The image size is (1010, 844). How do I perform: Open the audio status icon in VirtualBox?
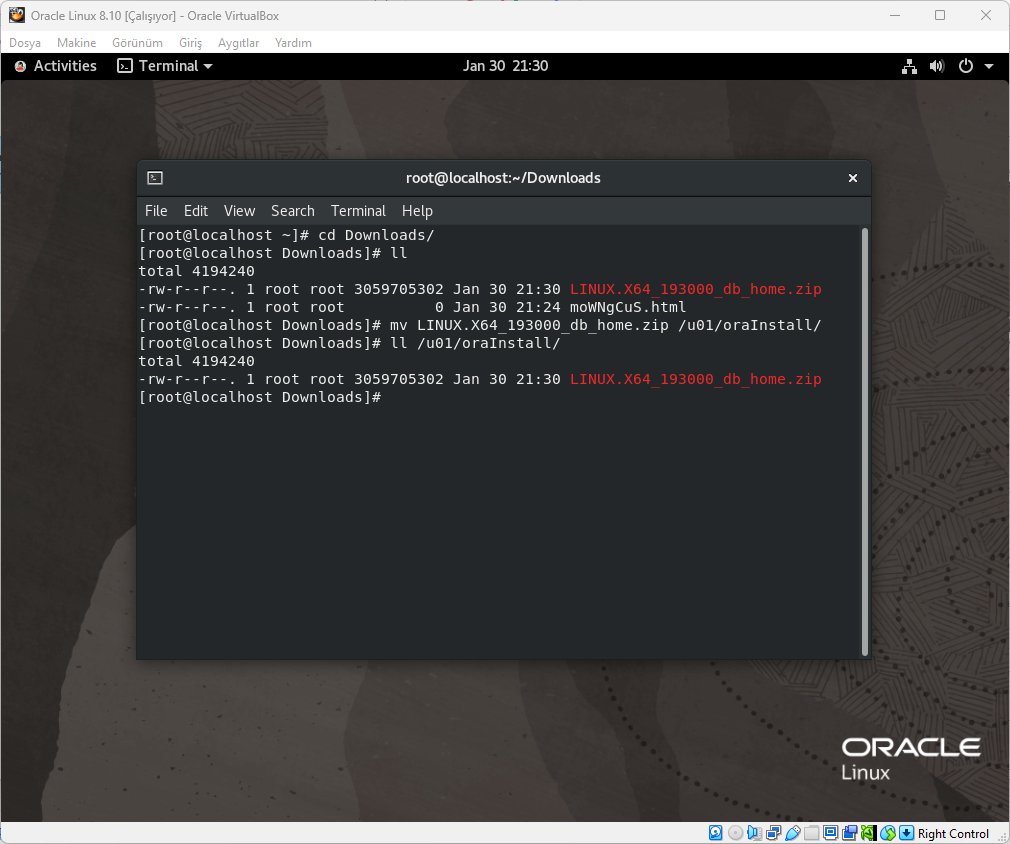coord(754,833)
